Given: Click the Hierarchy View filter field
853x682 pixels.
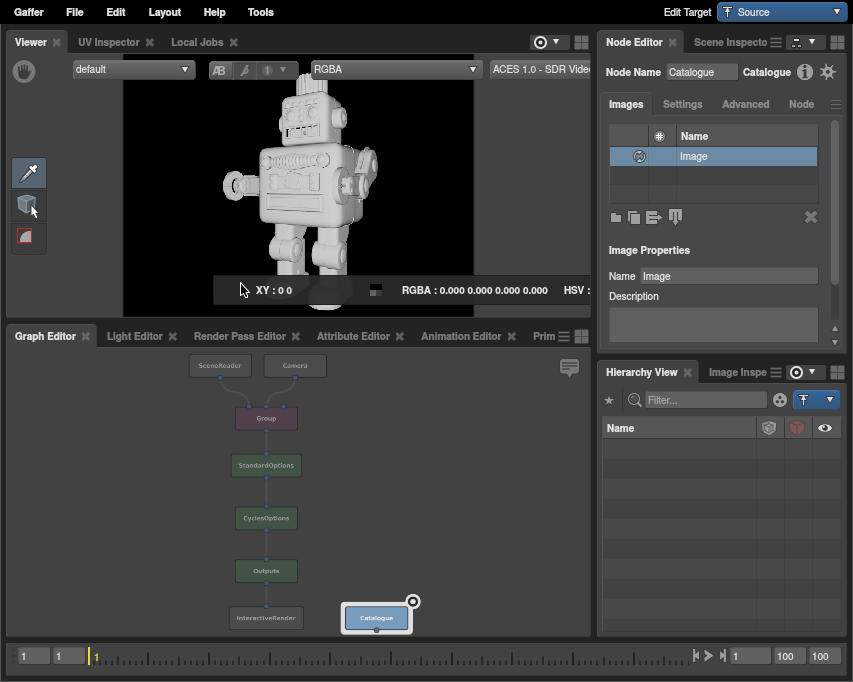Looking at the screenshot, I should pos(705,400).
